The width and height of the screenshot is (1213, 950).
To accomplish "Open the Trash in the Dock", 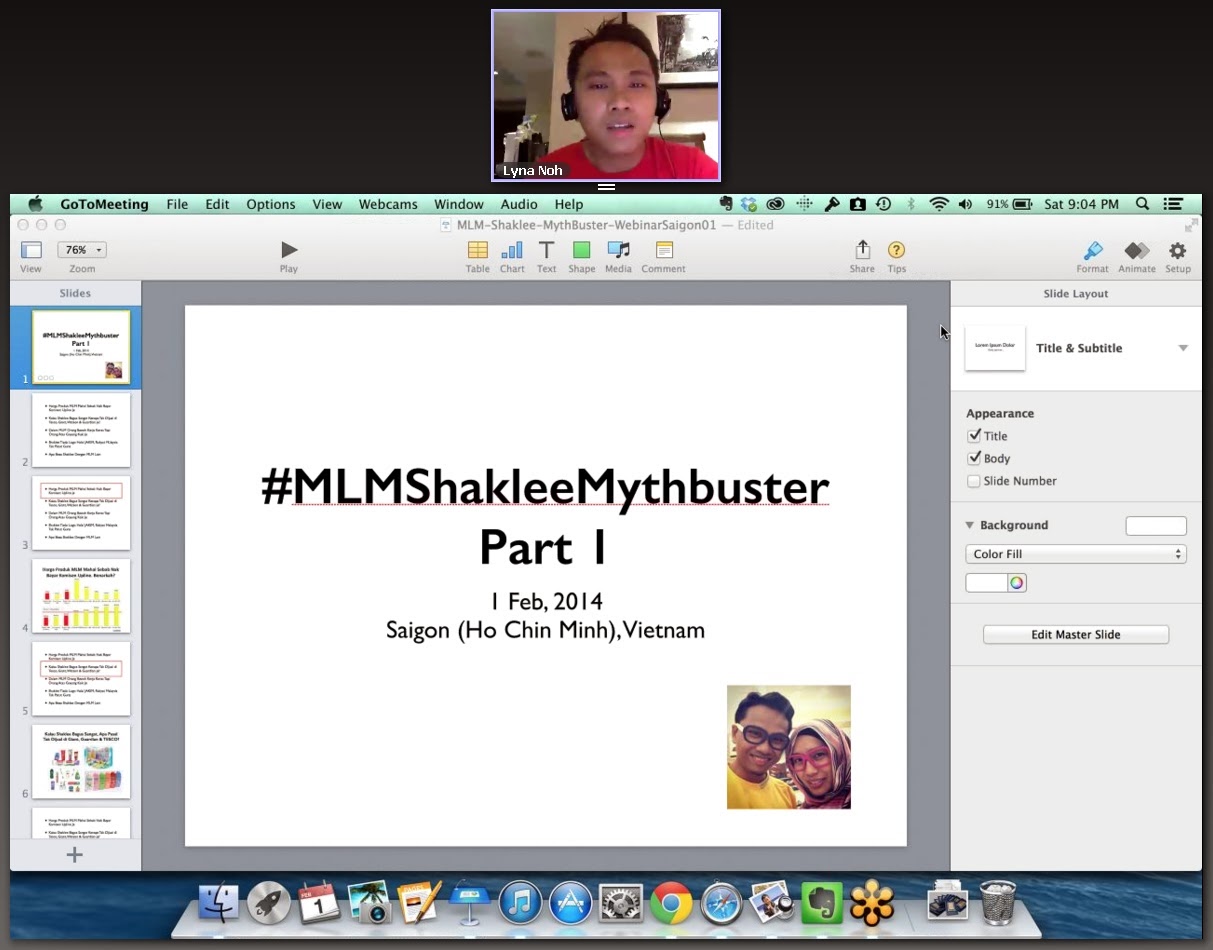I will coord(998,902).
